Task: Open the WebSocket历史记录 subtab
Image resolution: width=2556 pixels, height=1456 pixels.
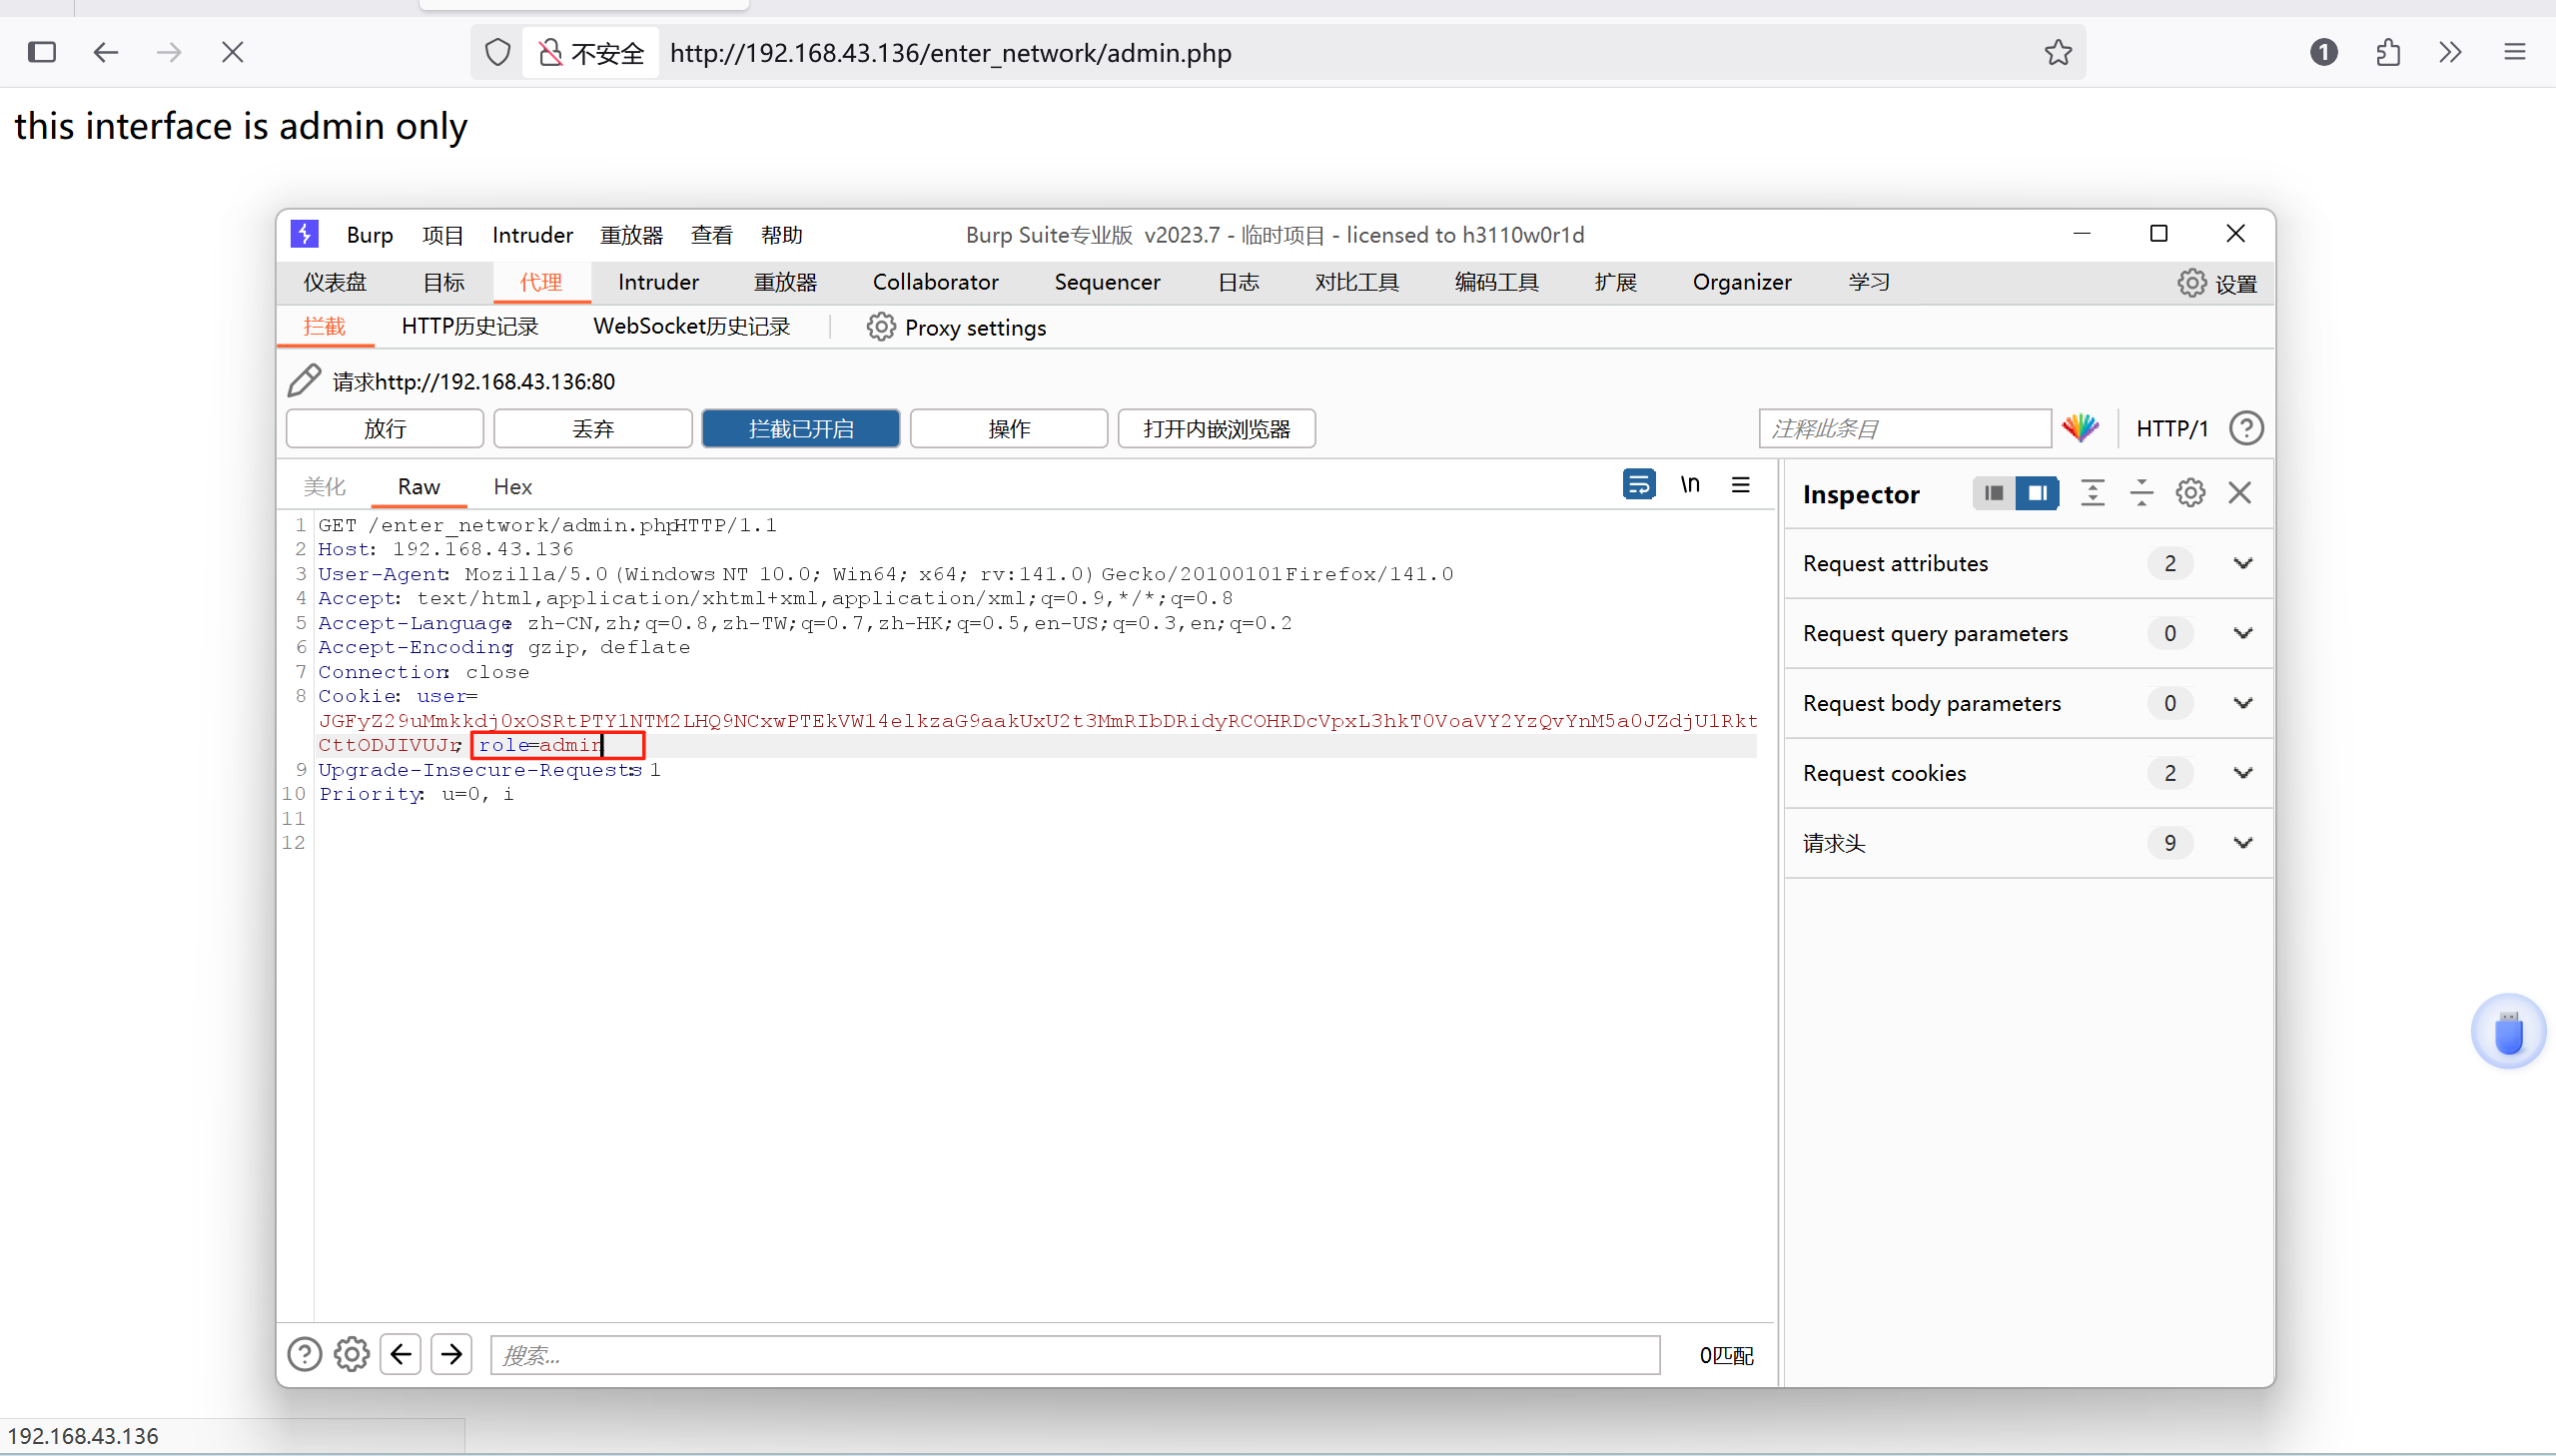Action: tap(692, 326)
